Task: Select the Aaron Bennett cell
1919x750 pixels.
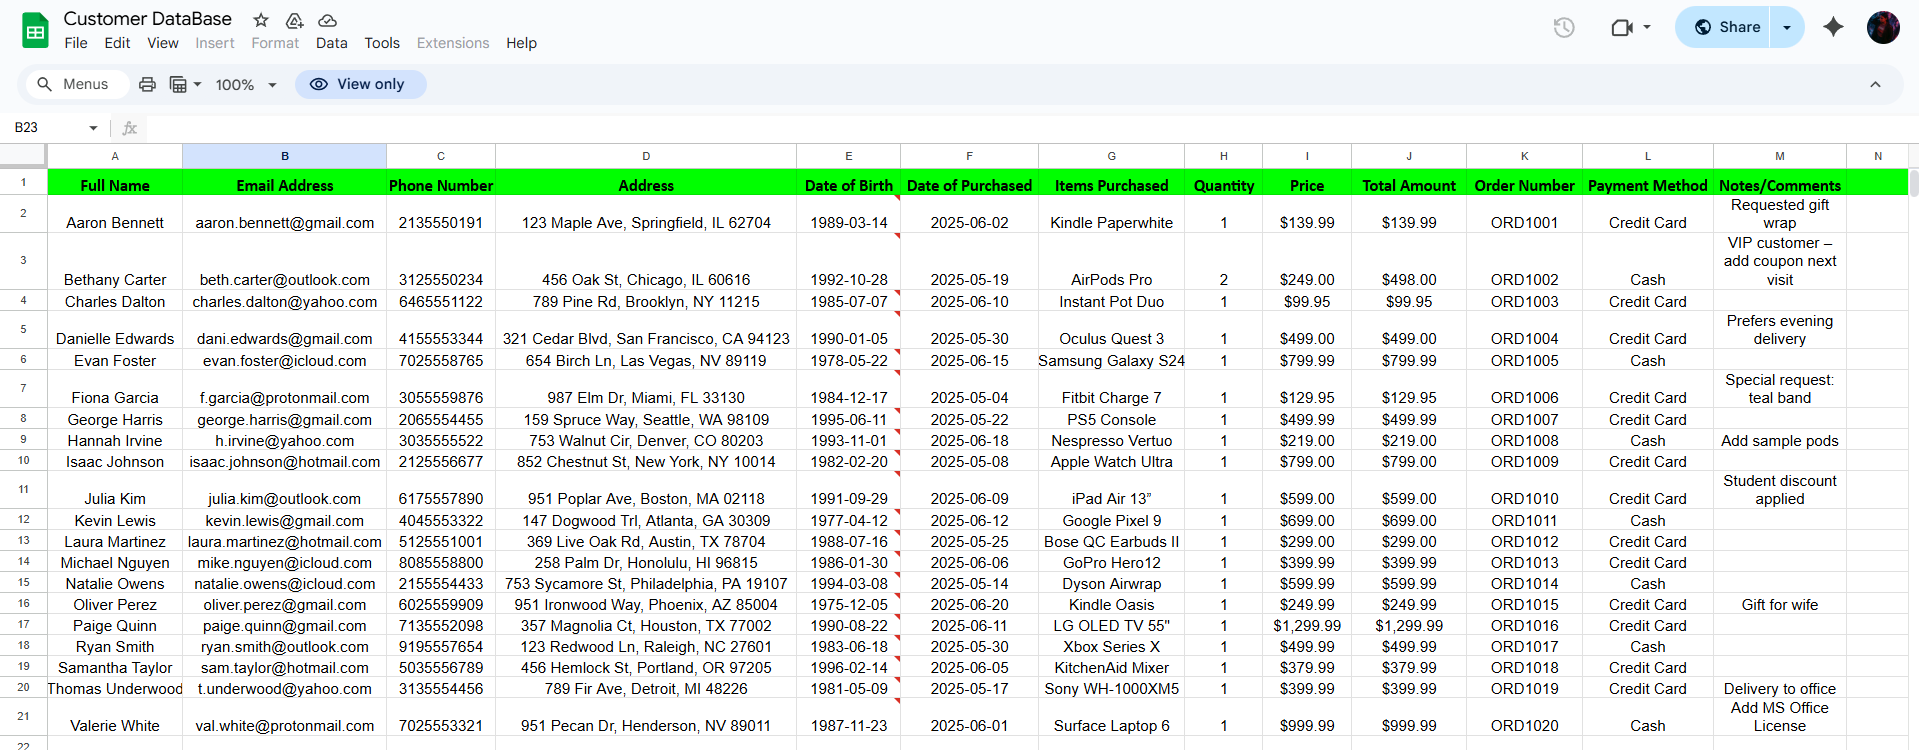Action: tap(115, 214)
